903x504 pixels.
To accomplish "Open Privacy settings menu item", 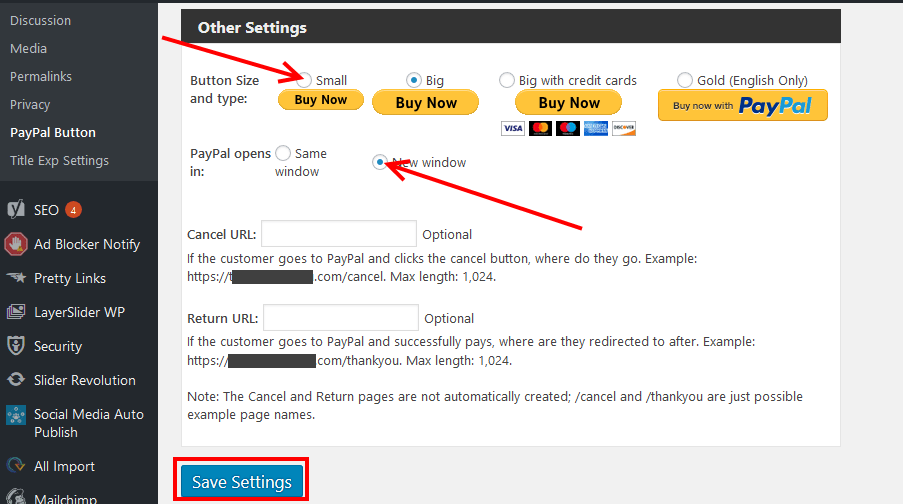I will tap(30, 105).
